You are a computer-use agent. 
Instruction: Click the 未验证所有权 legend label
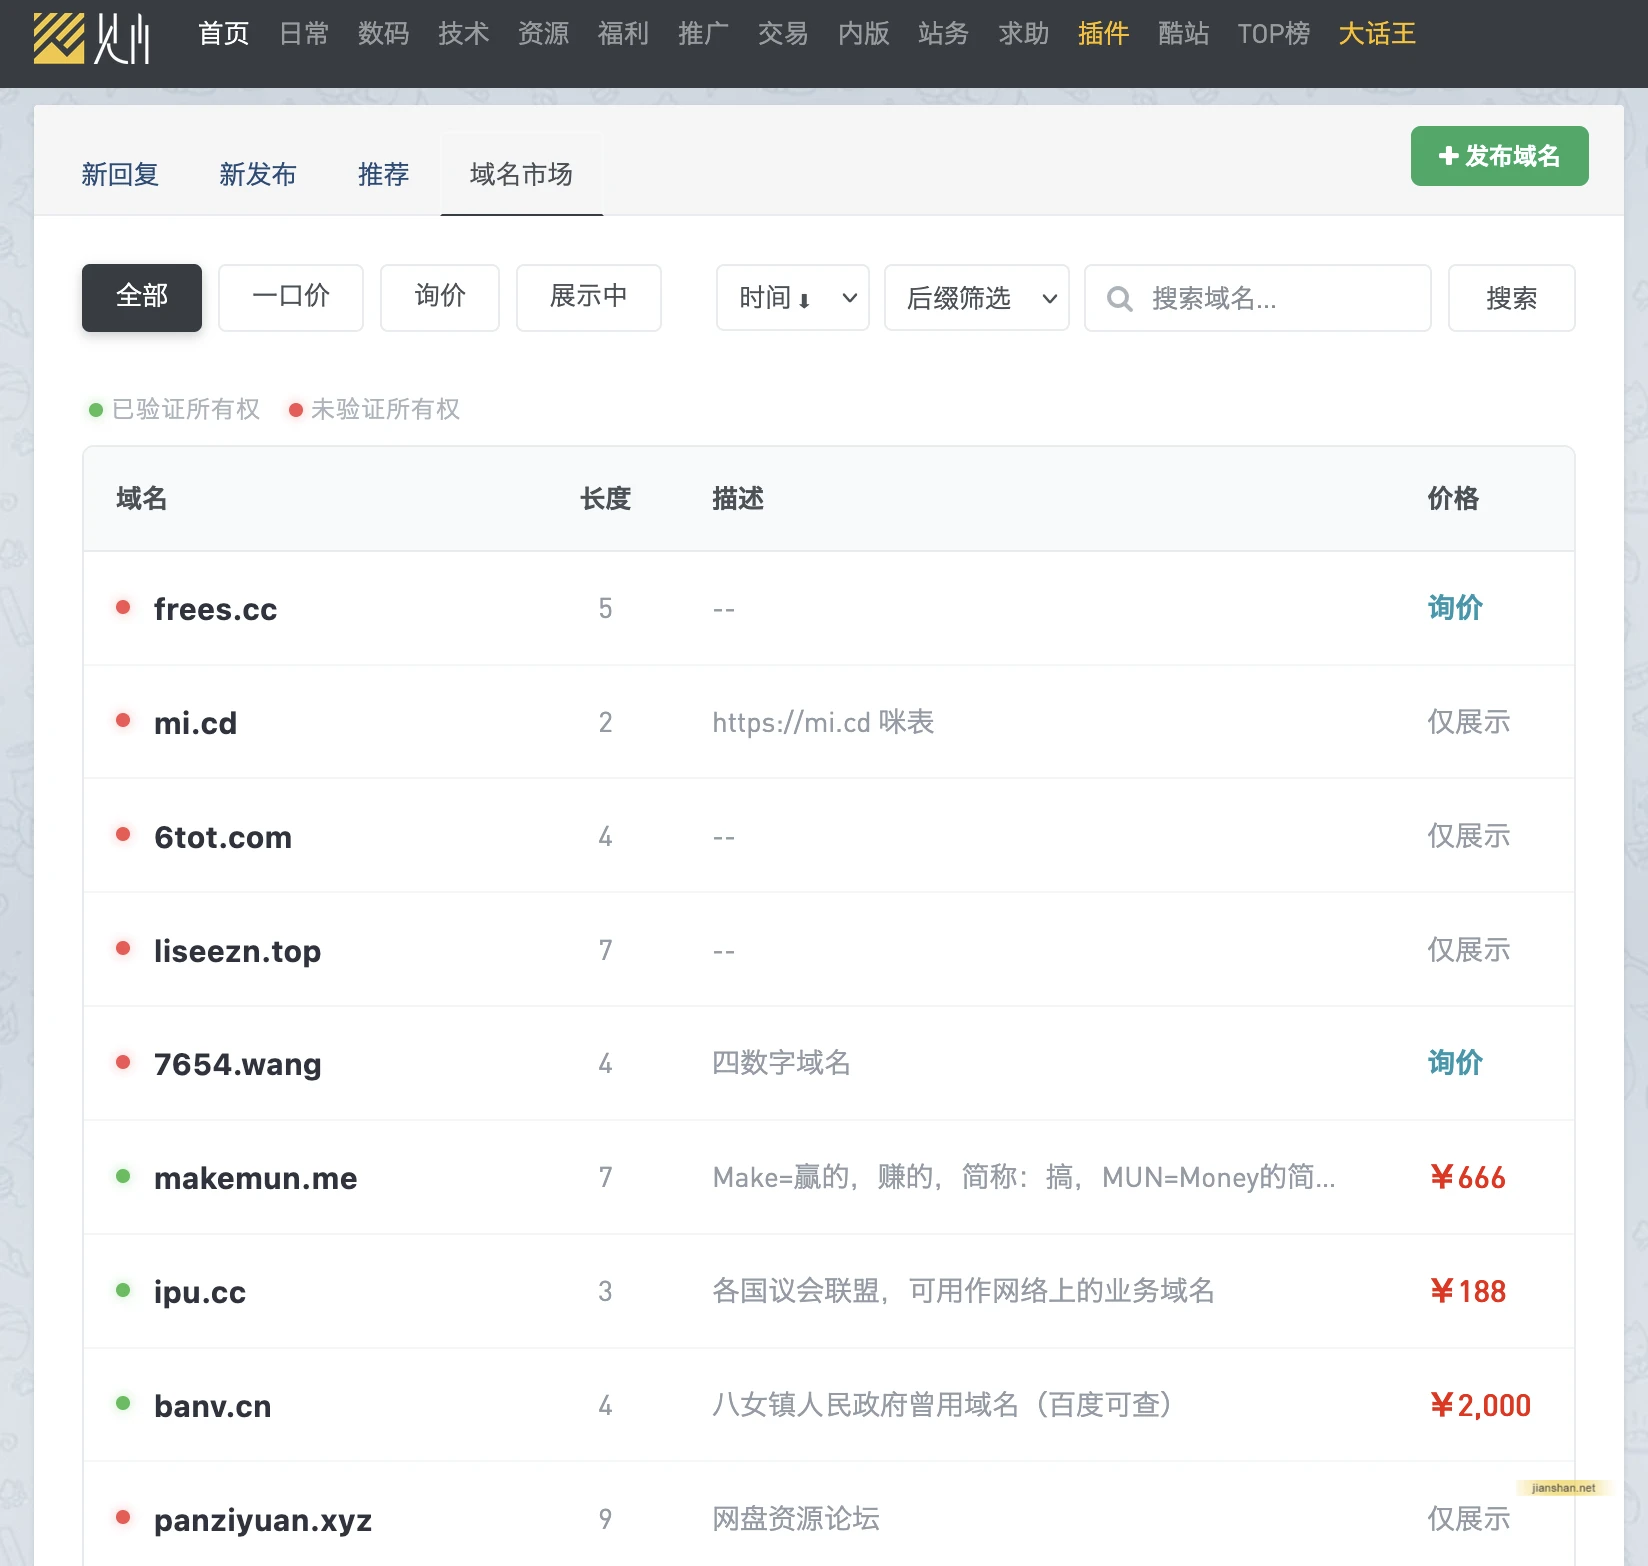[386, 409]
